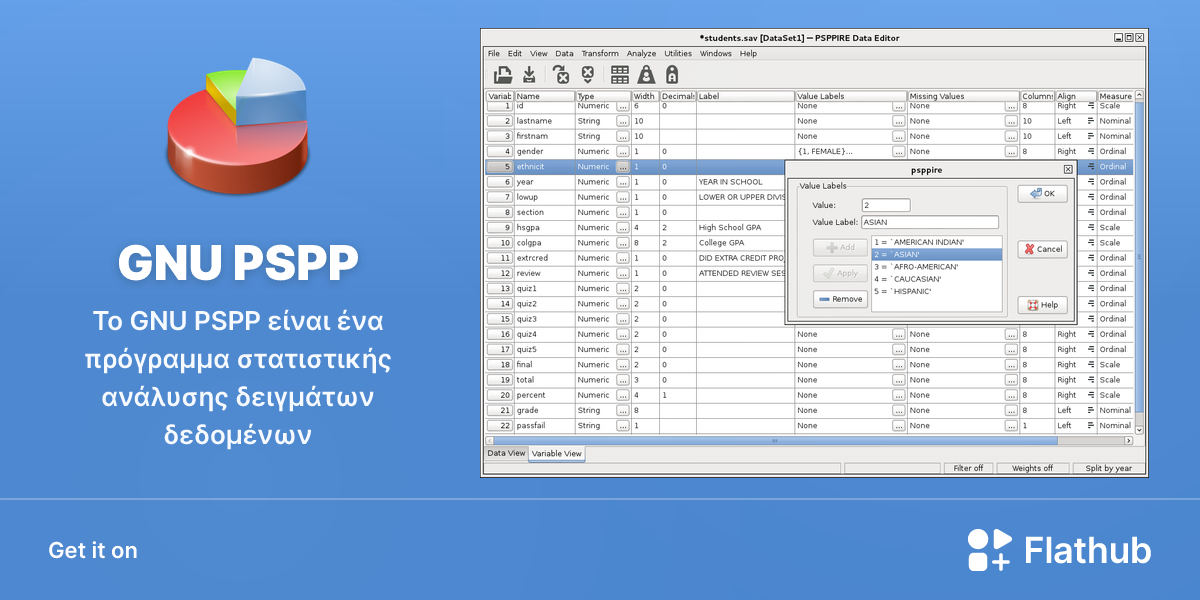Click the align icon in the passfail row
Screen dimensions: 1200x600
click(x=1091, y=426)
